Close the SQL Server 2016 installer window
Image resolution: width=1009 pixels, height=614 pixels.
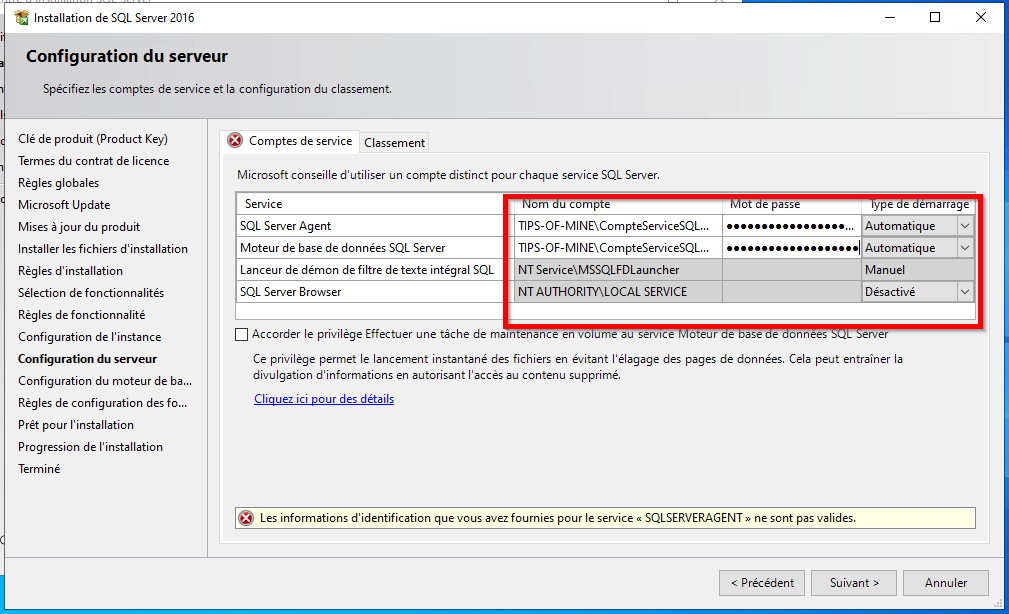(x=981, y=17)
